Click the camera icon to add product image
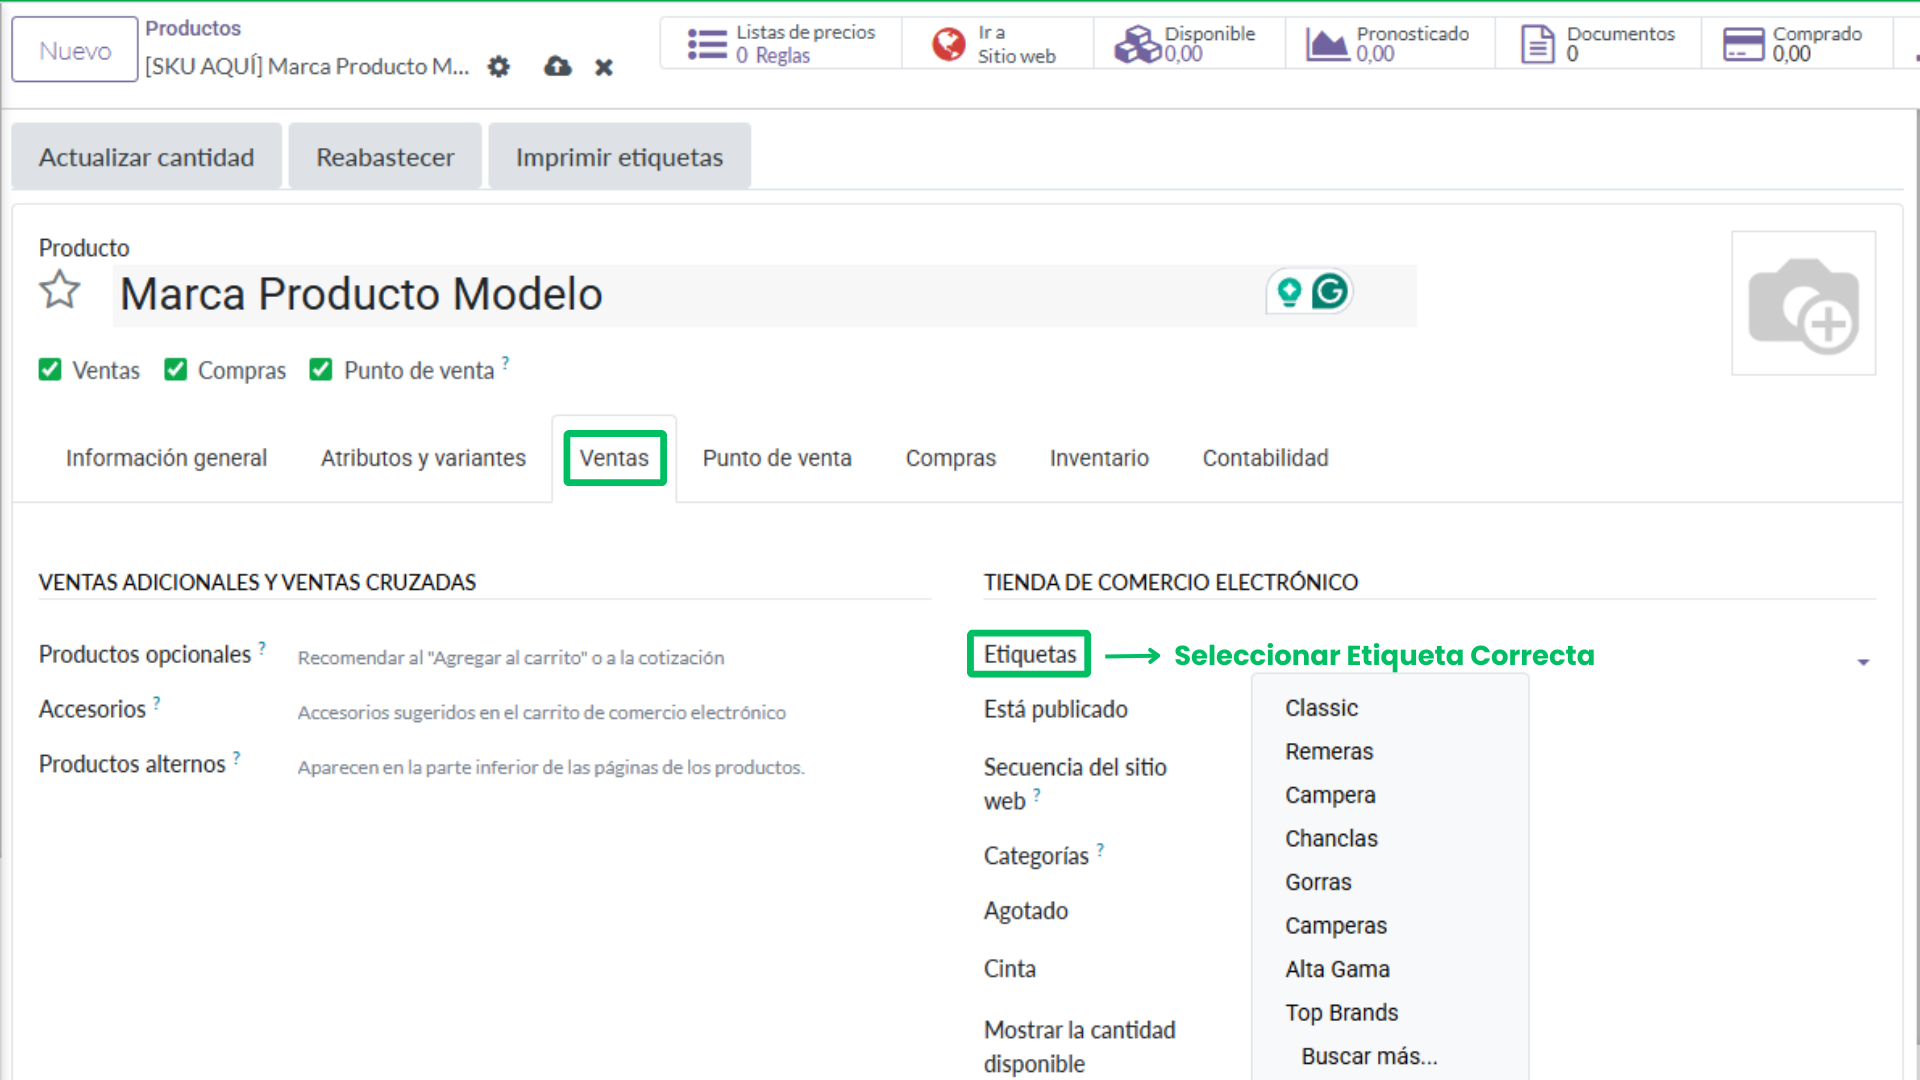Screen dimensions: 1920x1080 tap(1803, 303)
